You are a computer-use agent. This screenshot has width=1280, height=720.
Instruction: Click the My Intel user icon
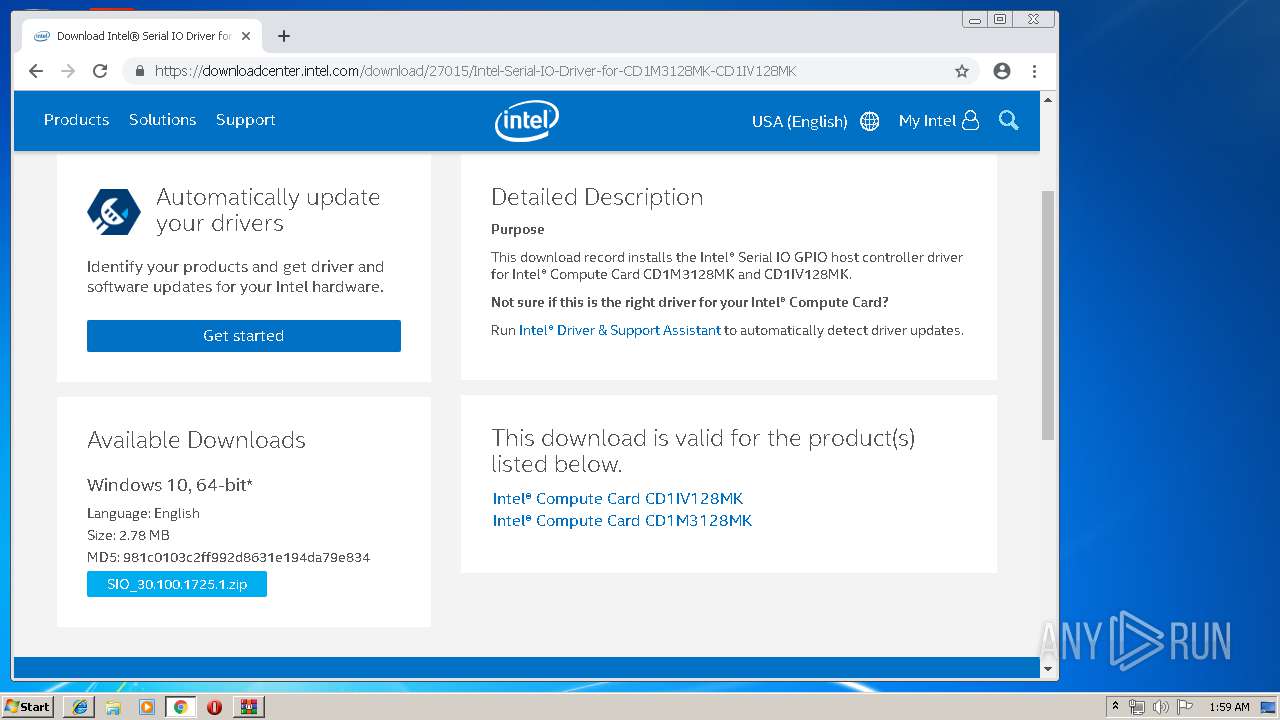click(970, 121)
